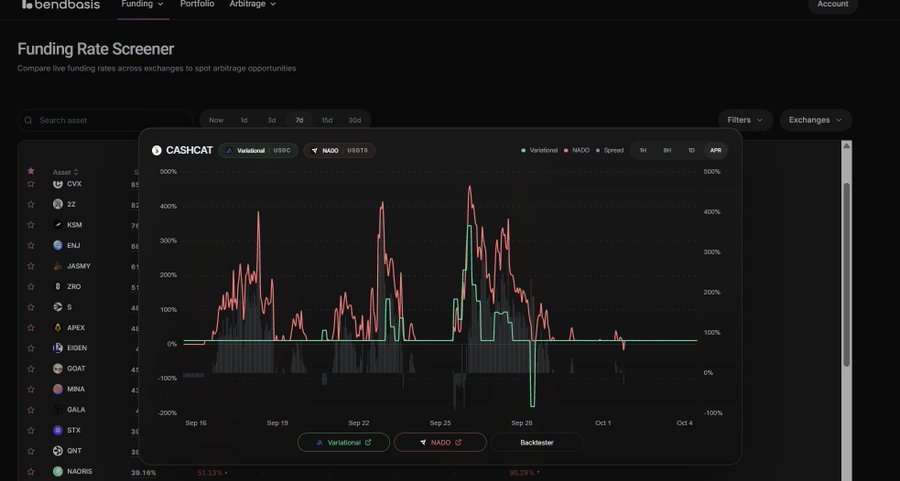Image resolution: width=900 pixels, height=481 pixels.
Task: Click the favorites star column header
Action: (x=31, y=171)
